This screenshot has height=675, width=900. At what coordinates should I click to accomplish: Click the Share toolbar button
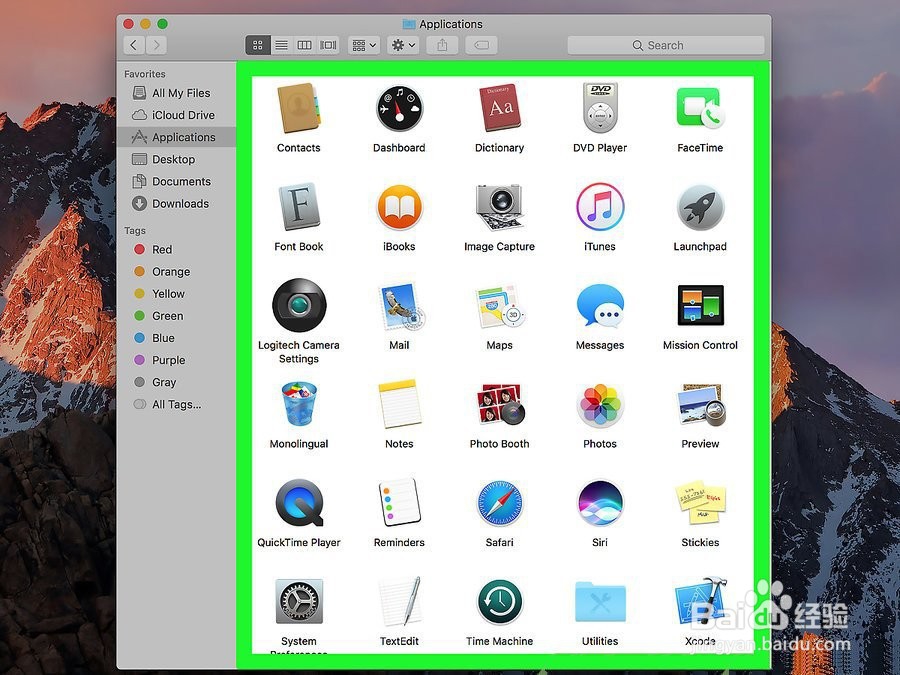(442, 45)
